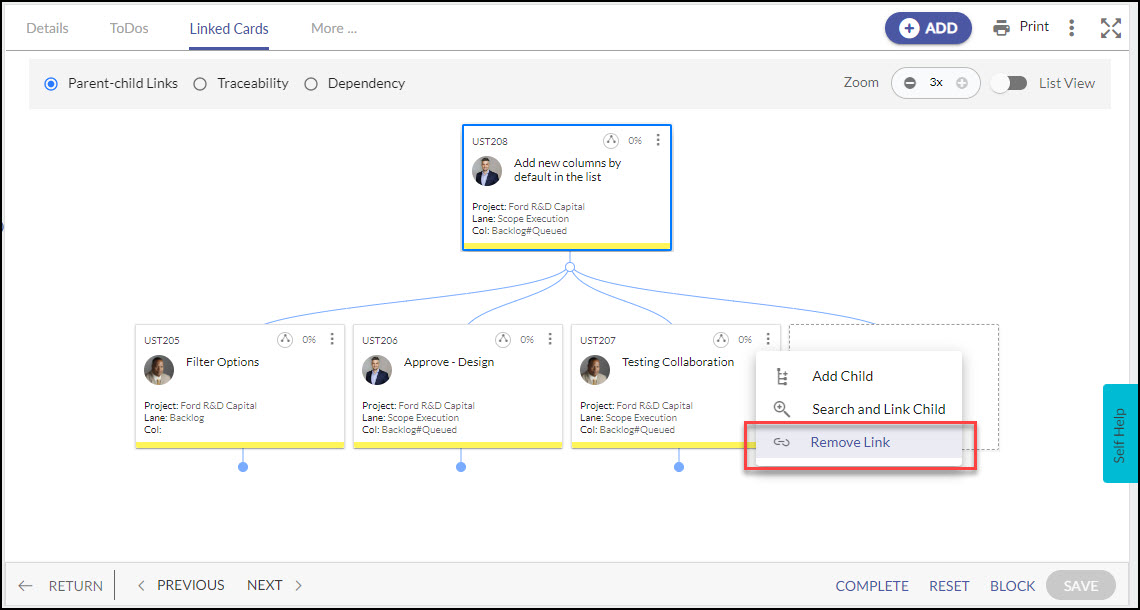Open the More ... tab dropdown
The width and height of the screenshot is (1140, 610).
pyautogui.click(x=333, y=28)
